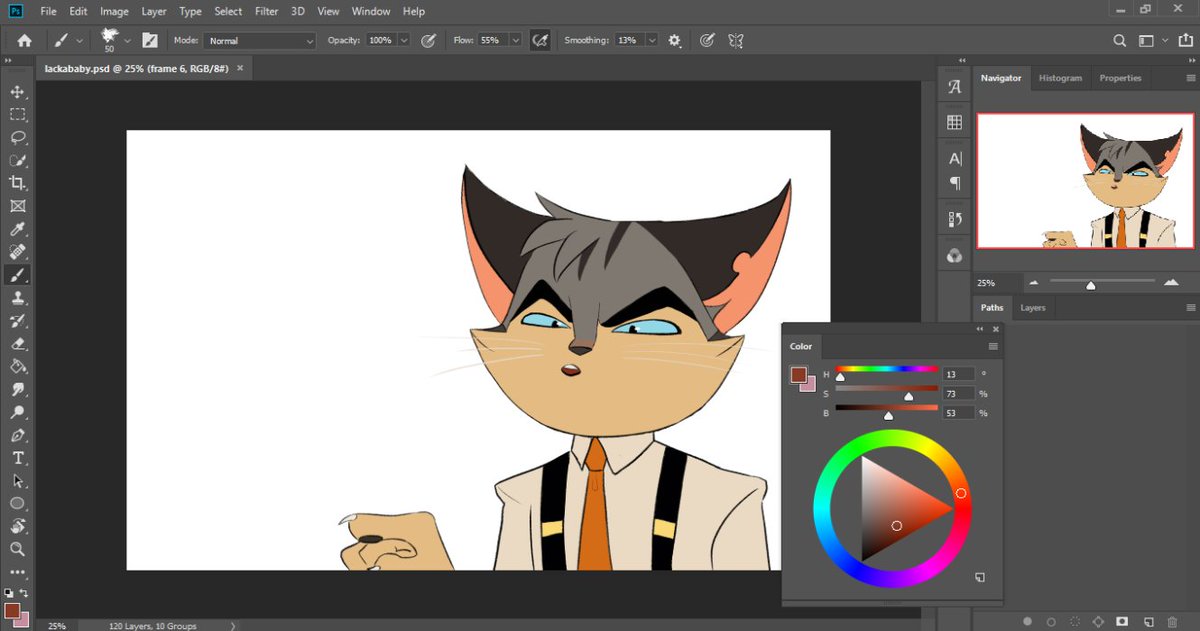Open the Edit Toolbar three-dots button
The height and width of the screenshot is (631, 1200).
pos(17,572)
